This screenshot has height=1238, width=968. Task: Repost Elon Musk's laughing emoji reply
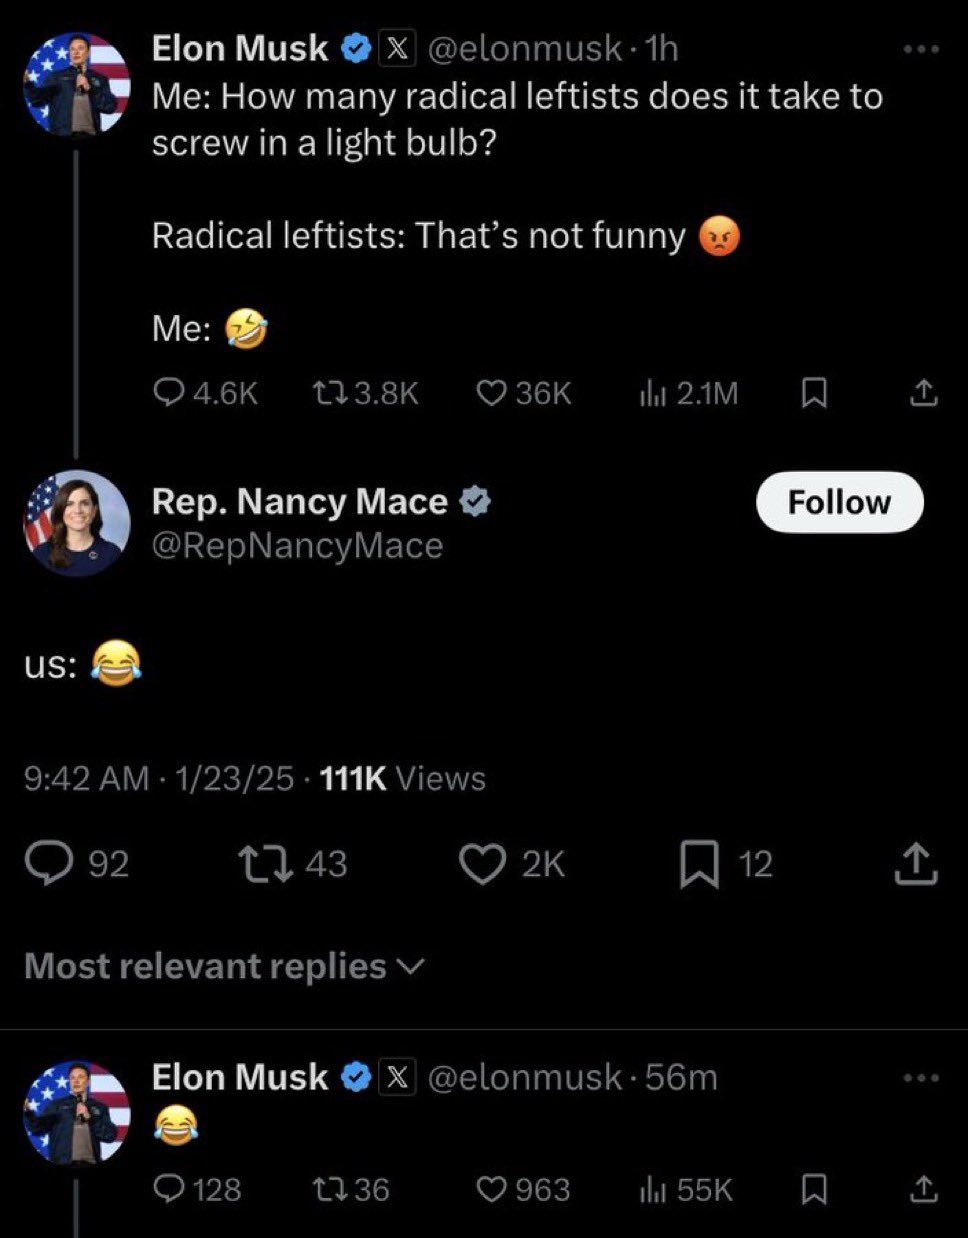[325, 1190]
